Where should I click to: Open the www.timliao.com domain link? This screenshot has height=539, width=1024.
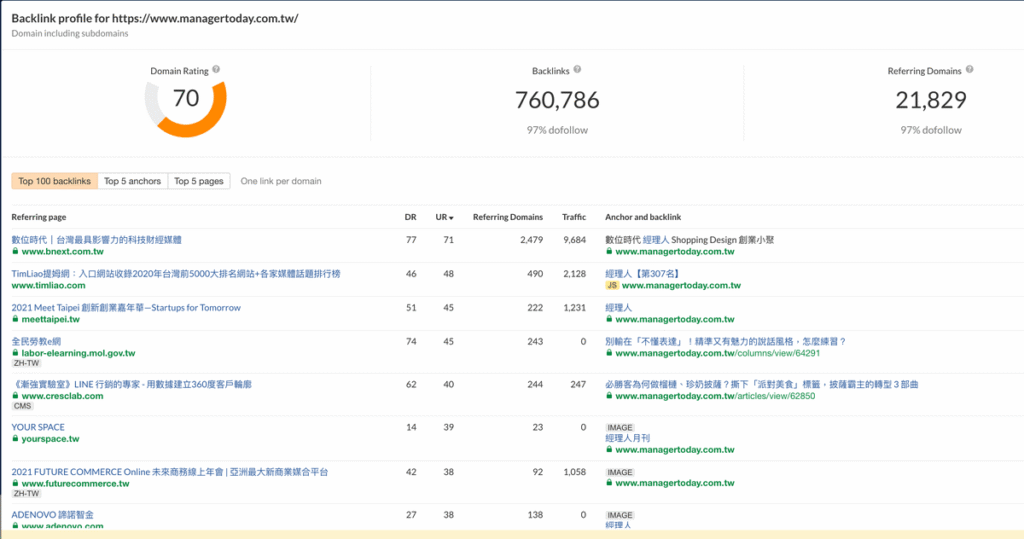48,286
